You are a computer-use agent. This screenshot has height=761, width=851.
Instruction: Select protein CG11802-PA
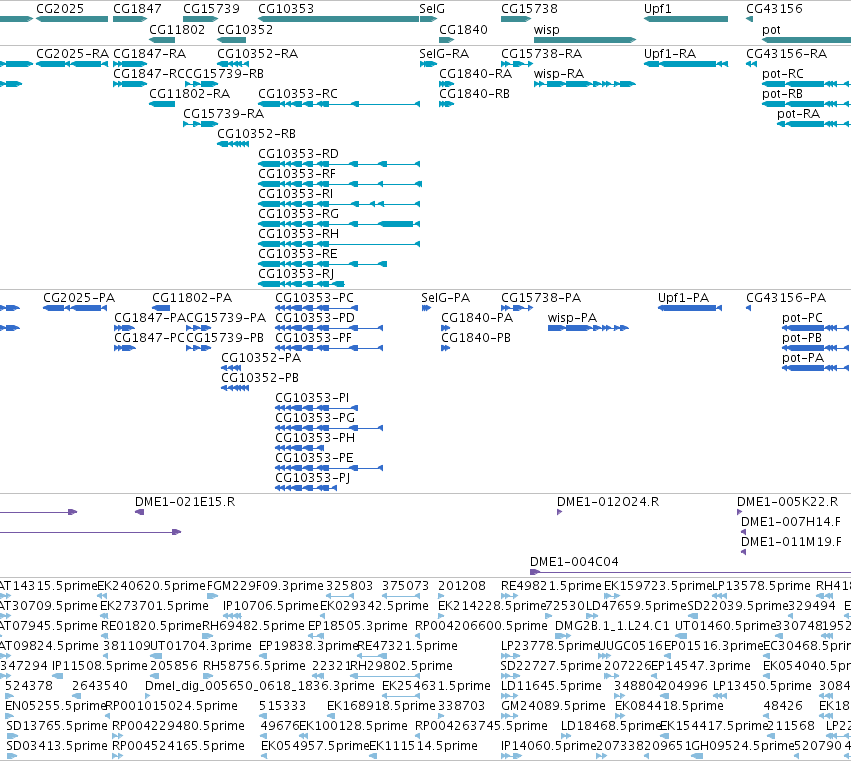tap(161, 308)
